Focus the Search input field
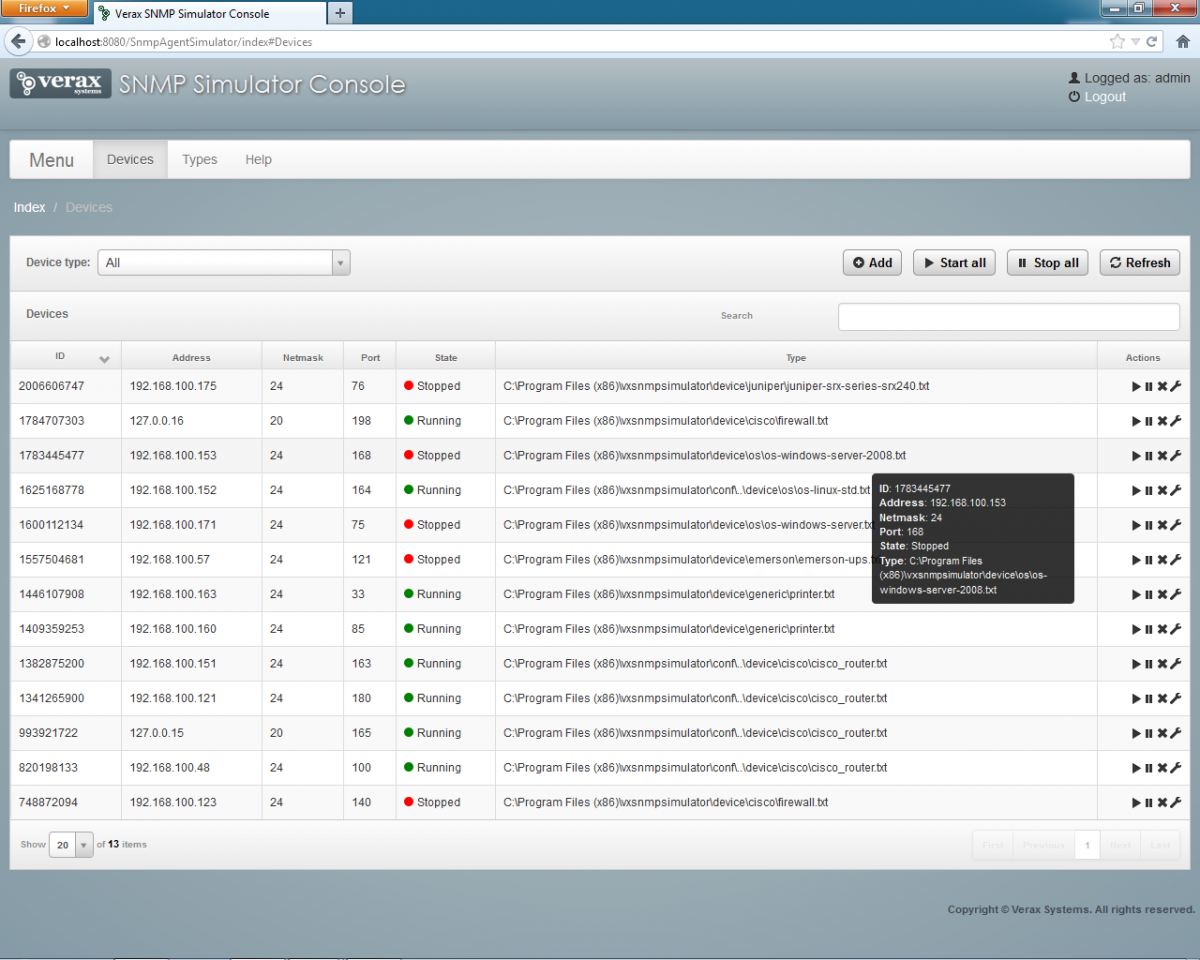Viewport: 1200px width, 960px height. [x=1009, y=316]
